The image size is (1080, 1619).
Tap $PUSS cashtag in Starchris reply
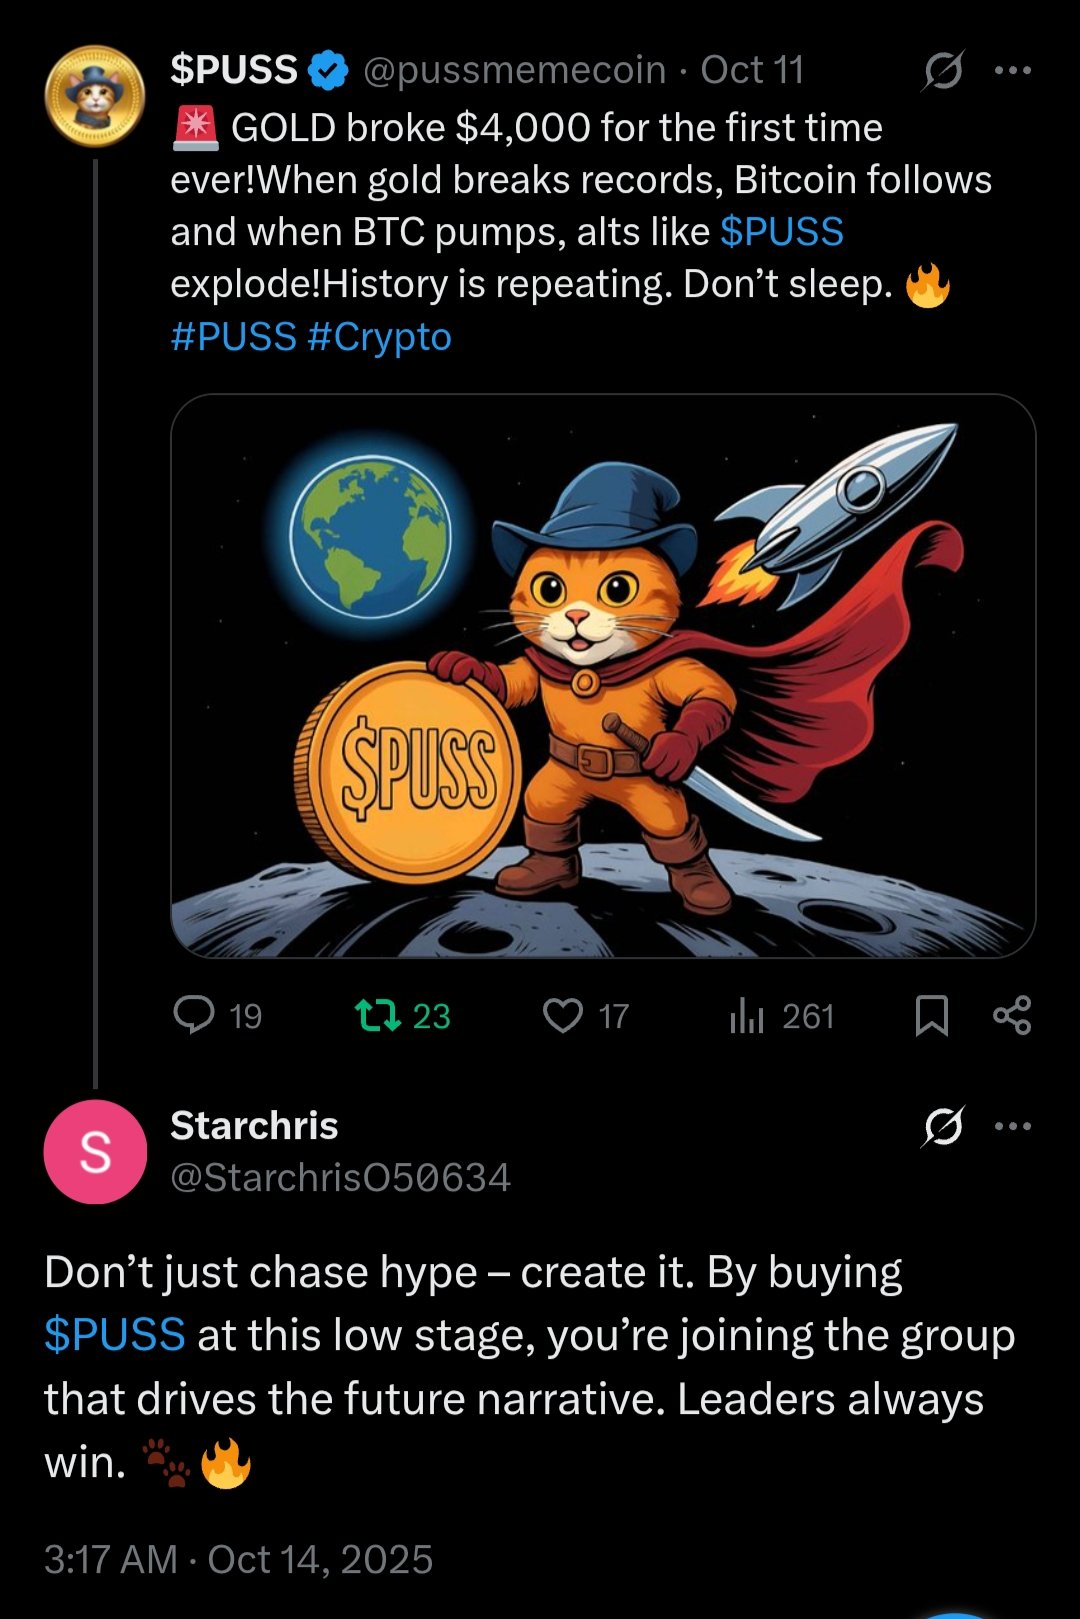coord(115,1335)
